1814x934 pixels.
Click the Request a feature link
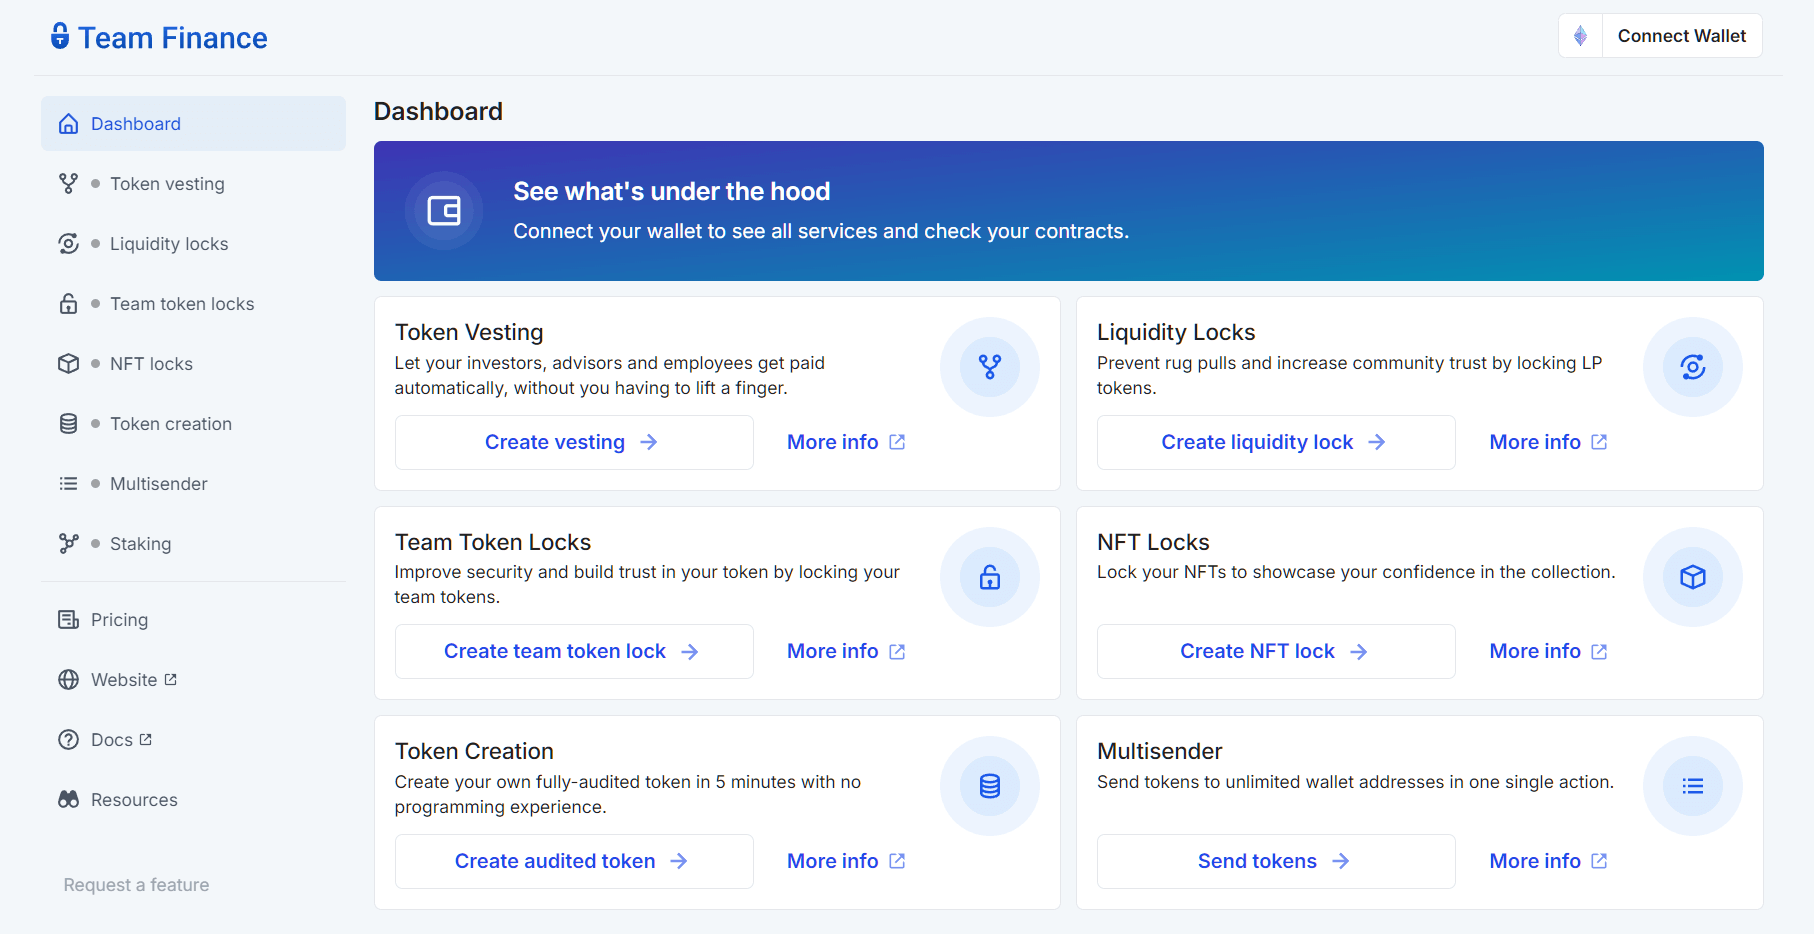[135, 884]
